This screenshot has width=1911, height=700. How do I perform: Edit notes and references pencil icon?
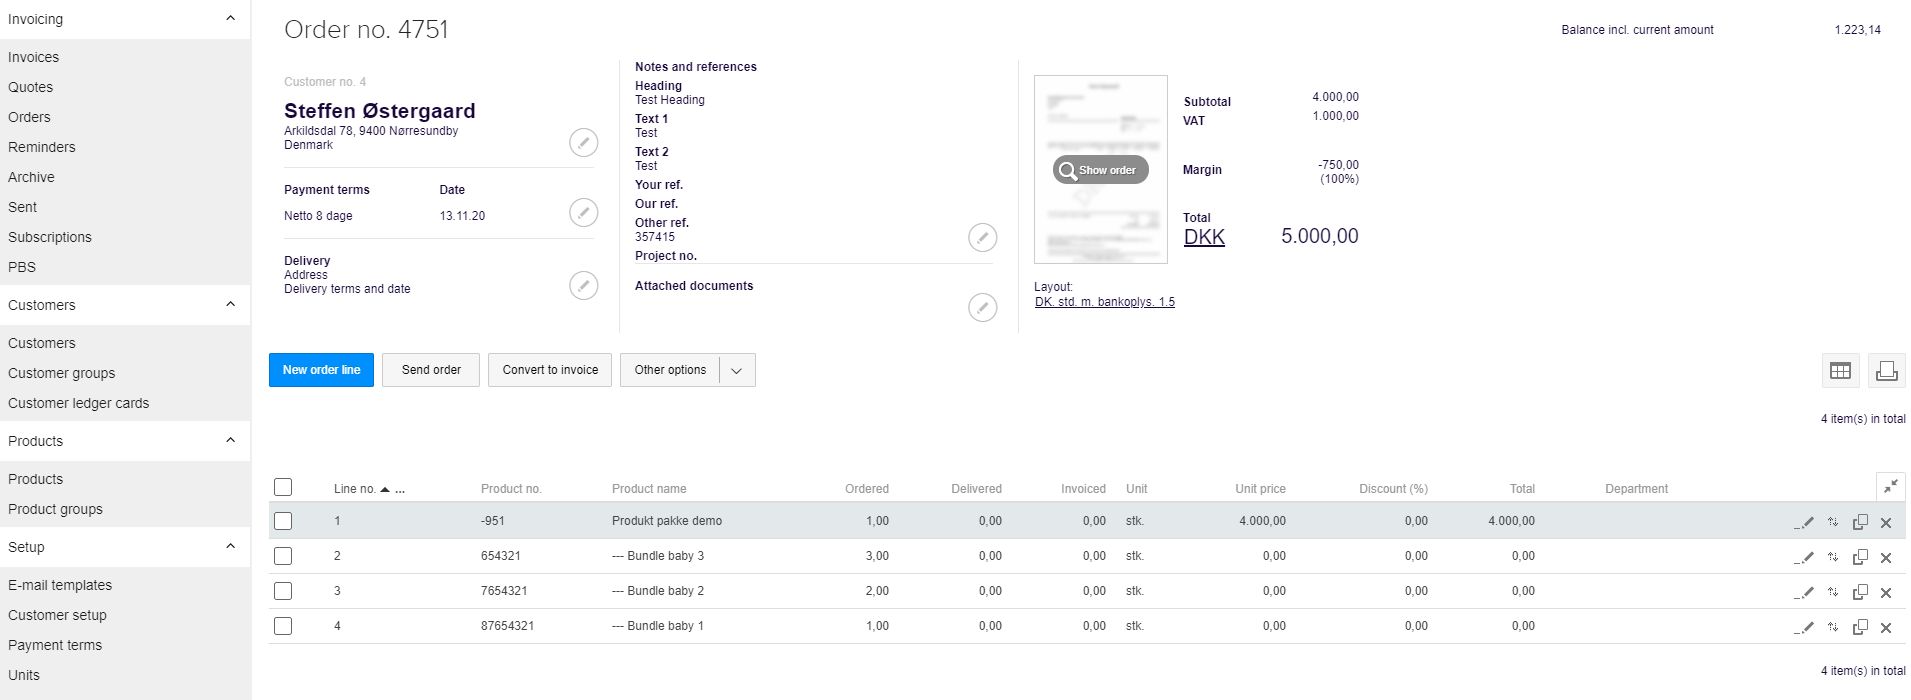click(982, 237)
